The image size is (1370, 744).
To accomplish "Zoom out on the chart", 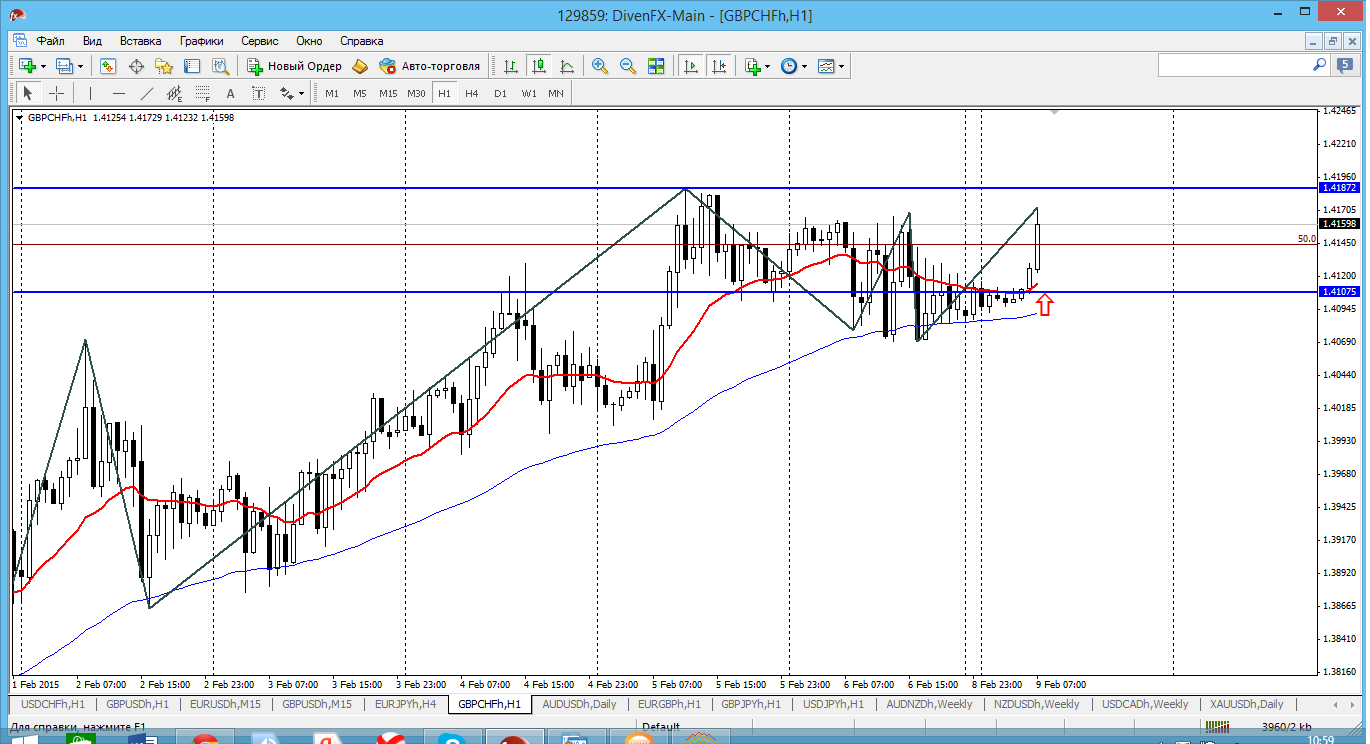I will [628, 66].
